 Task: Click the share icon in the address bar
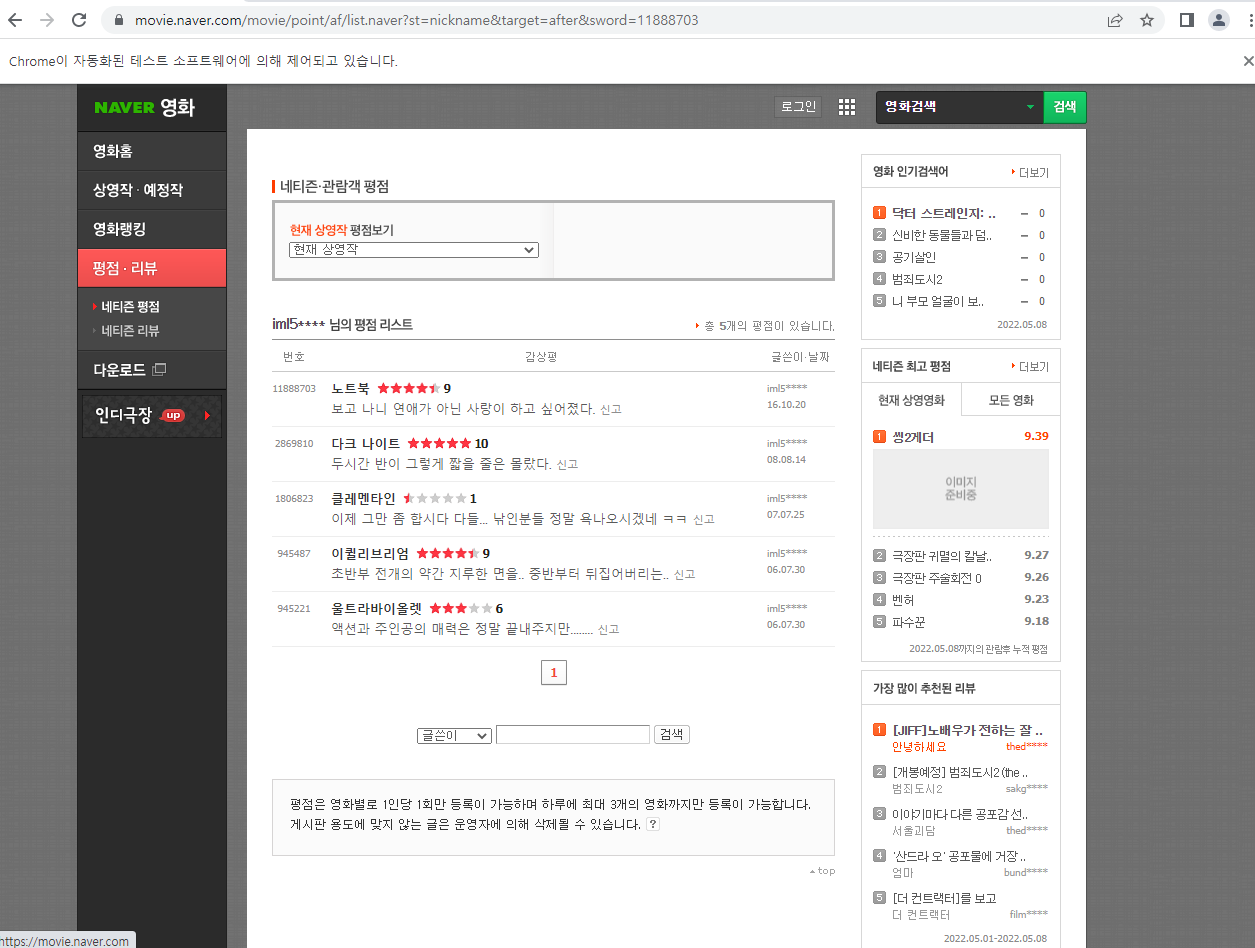tap(1115, 20)
